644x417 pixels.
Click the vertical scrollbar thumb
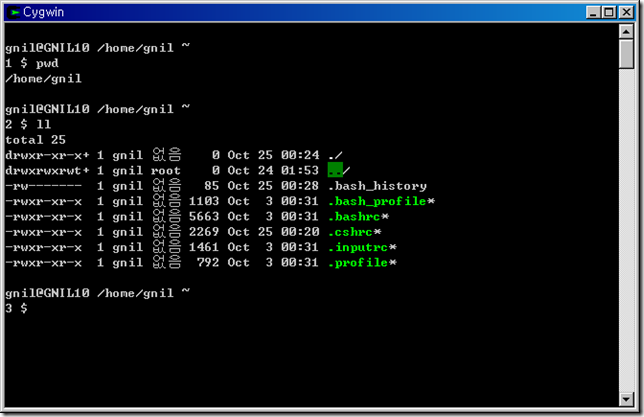(626, 54)
